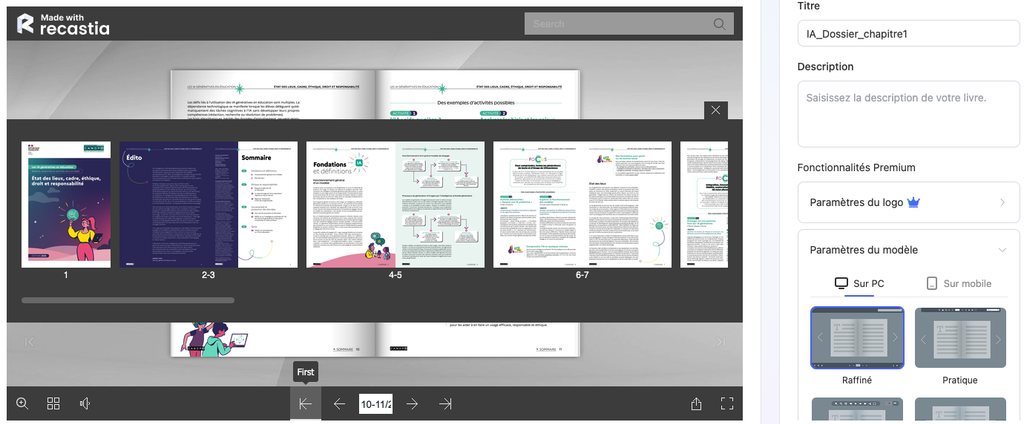Click the Recastia logo

63,24
